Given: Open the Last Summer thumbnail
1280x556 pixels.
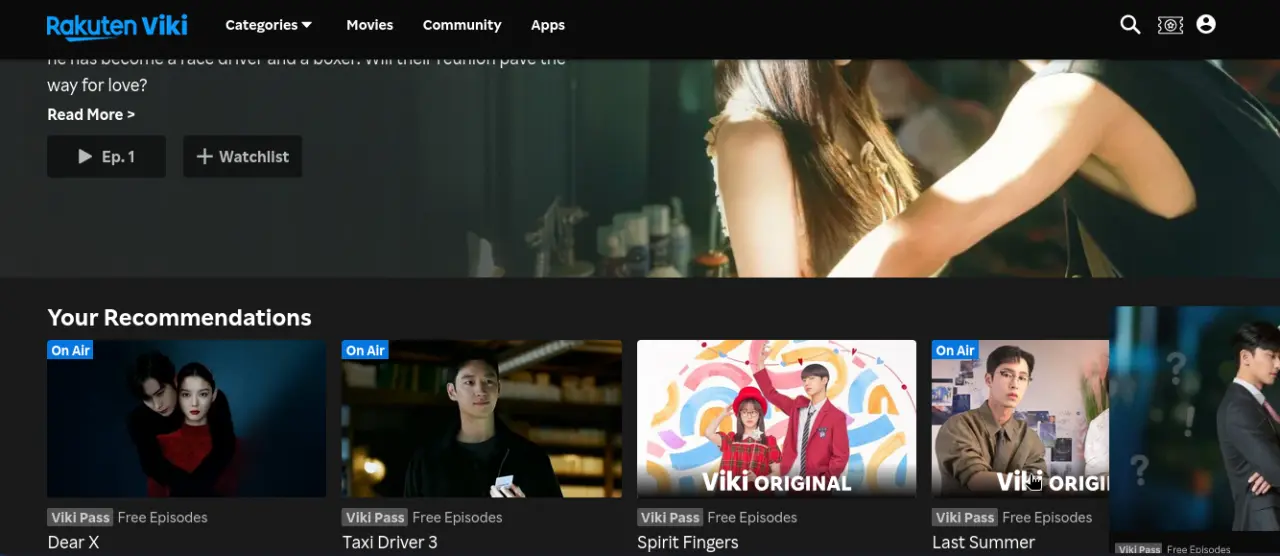Looking at the screenshot, I should (1020, 419).
